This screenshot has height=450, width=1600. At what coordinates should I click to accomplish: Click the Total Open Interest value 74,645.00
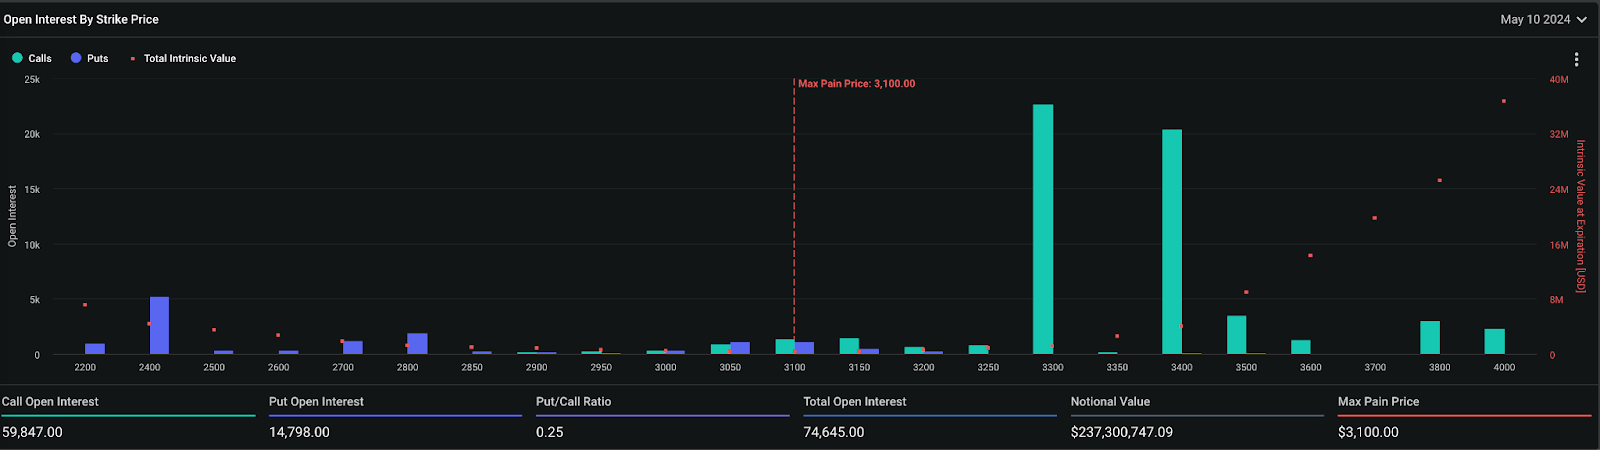click(834, 432)
